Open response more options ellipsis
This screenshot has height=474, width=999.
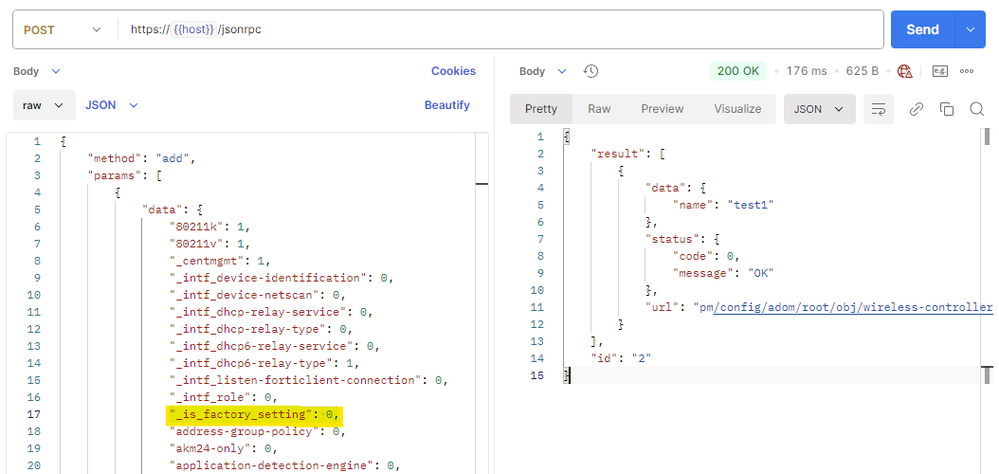click(x=967, y=71)
